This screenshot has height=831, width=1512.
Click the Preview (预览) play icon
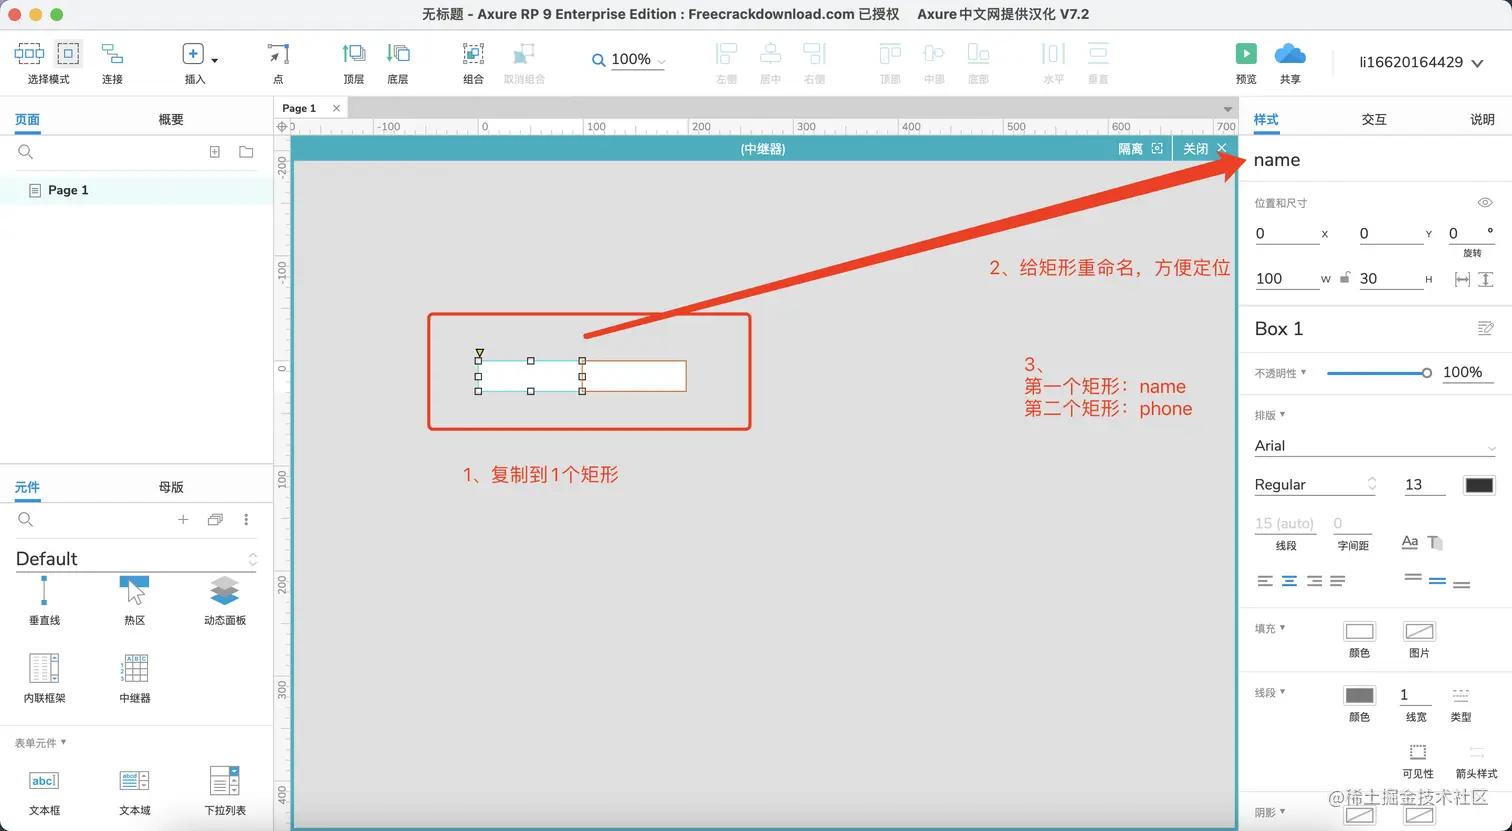tap(1246, 54)
